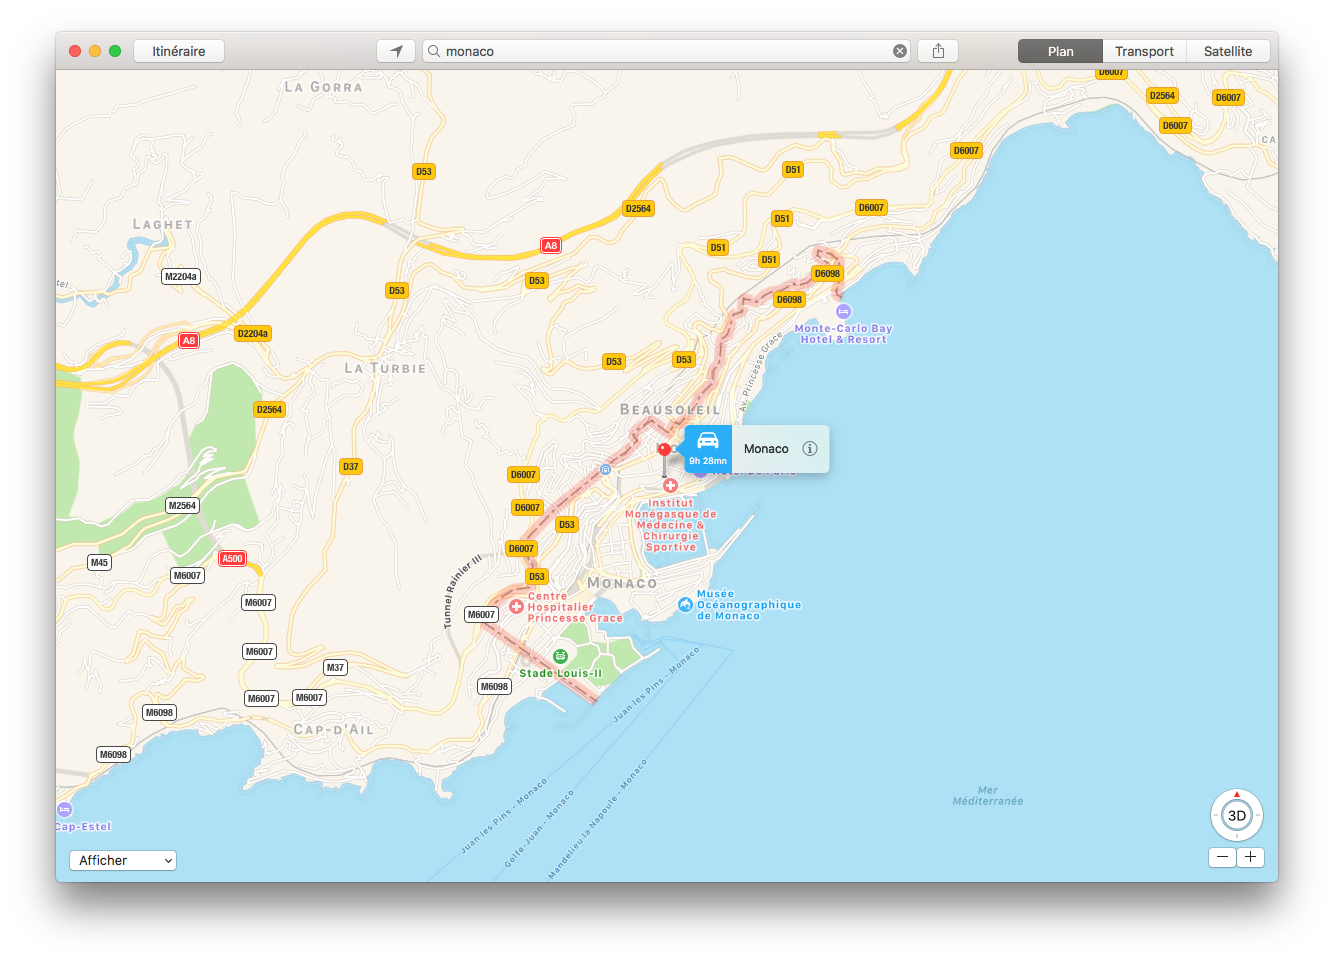Click the magnifying glass search icon
The height and width of the screenshot is (962, 1334).
pyautogui.click(x=434, y=51)
